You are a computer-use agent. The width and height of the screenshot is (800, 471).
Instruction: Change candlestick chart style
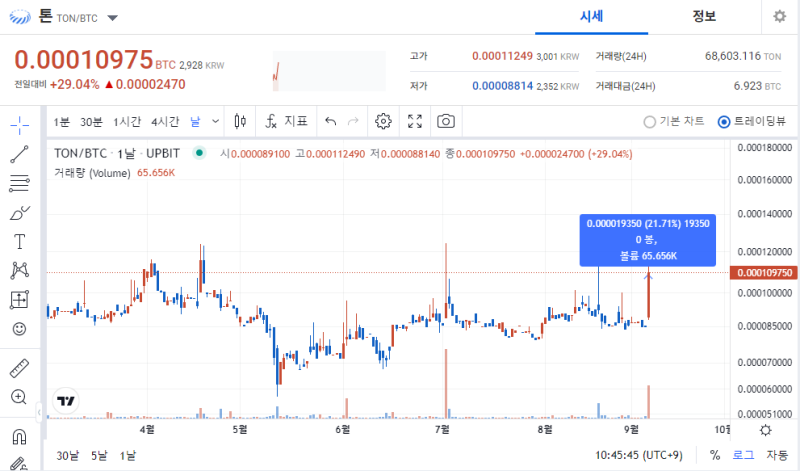[x=240, y=121]
